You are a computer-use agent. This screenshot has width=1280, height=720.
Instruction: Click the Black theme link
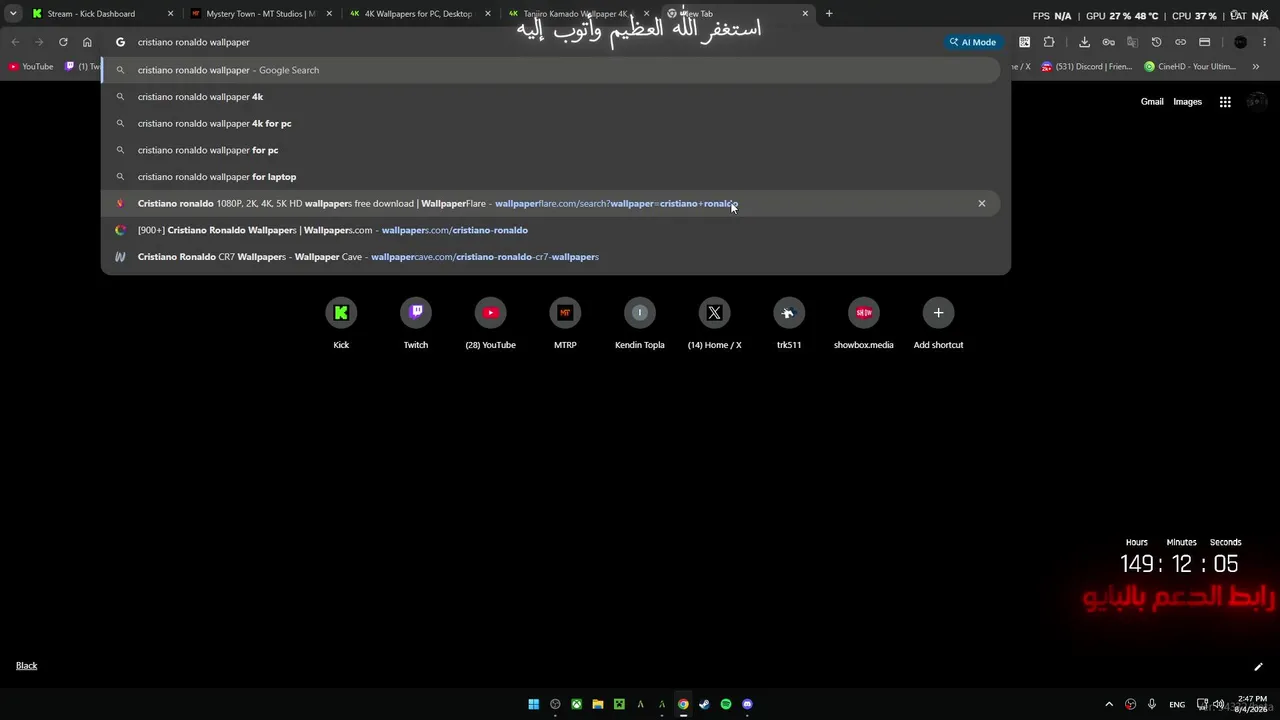(x=26, y=666)
